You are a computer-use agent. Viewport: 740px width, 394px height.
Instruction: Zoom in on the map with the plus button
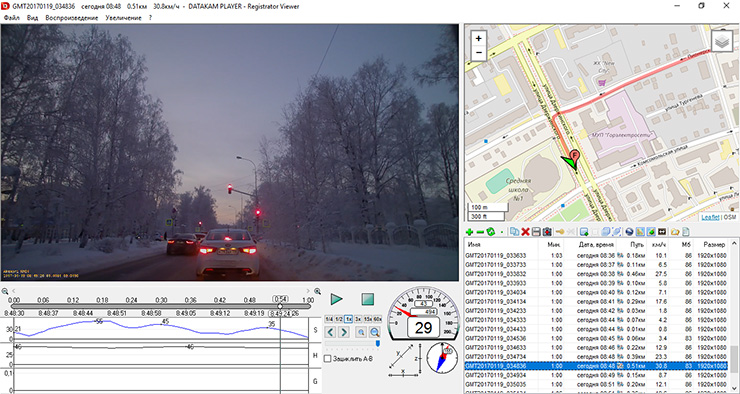pos(479,39)
